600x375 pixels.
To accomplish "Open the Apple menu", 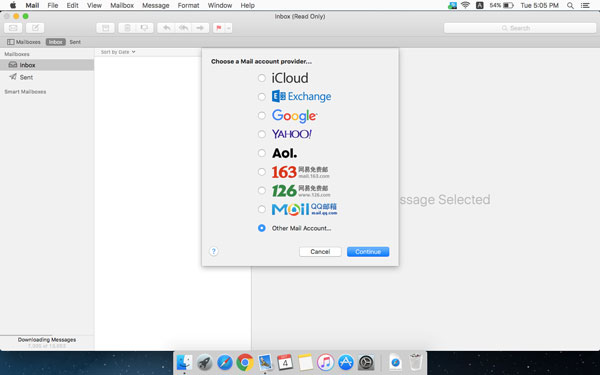I will click(13, 5).
